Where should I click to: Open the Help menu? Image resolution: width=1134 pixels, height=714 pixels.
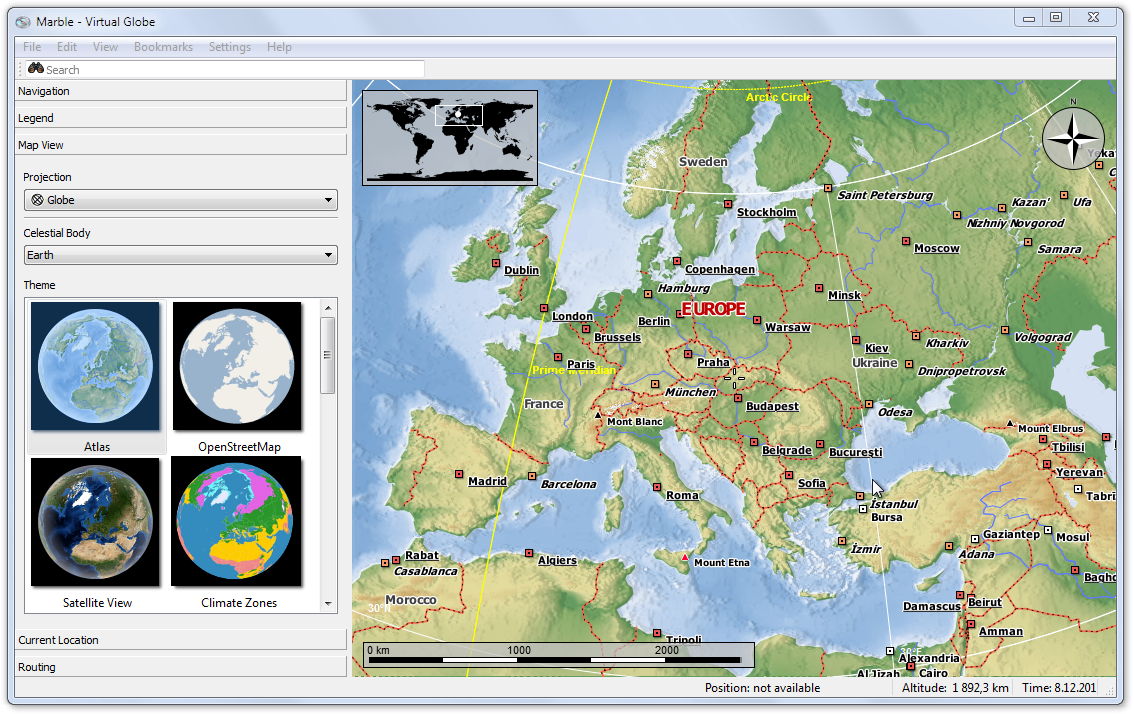pyautogui.click(x=279, y=46)
